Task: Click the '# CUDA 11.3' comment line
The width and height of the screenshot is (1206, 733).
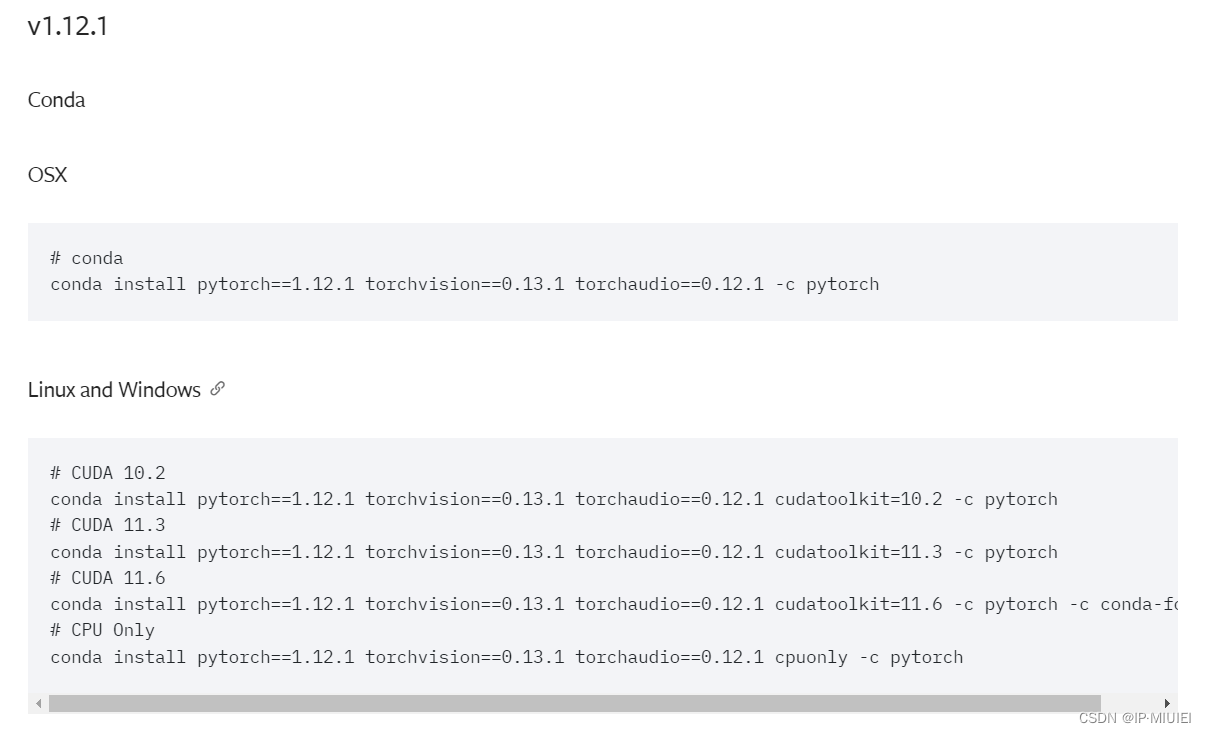Action: 108,525
